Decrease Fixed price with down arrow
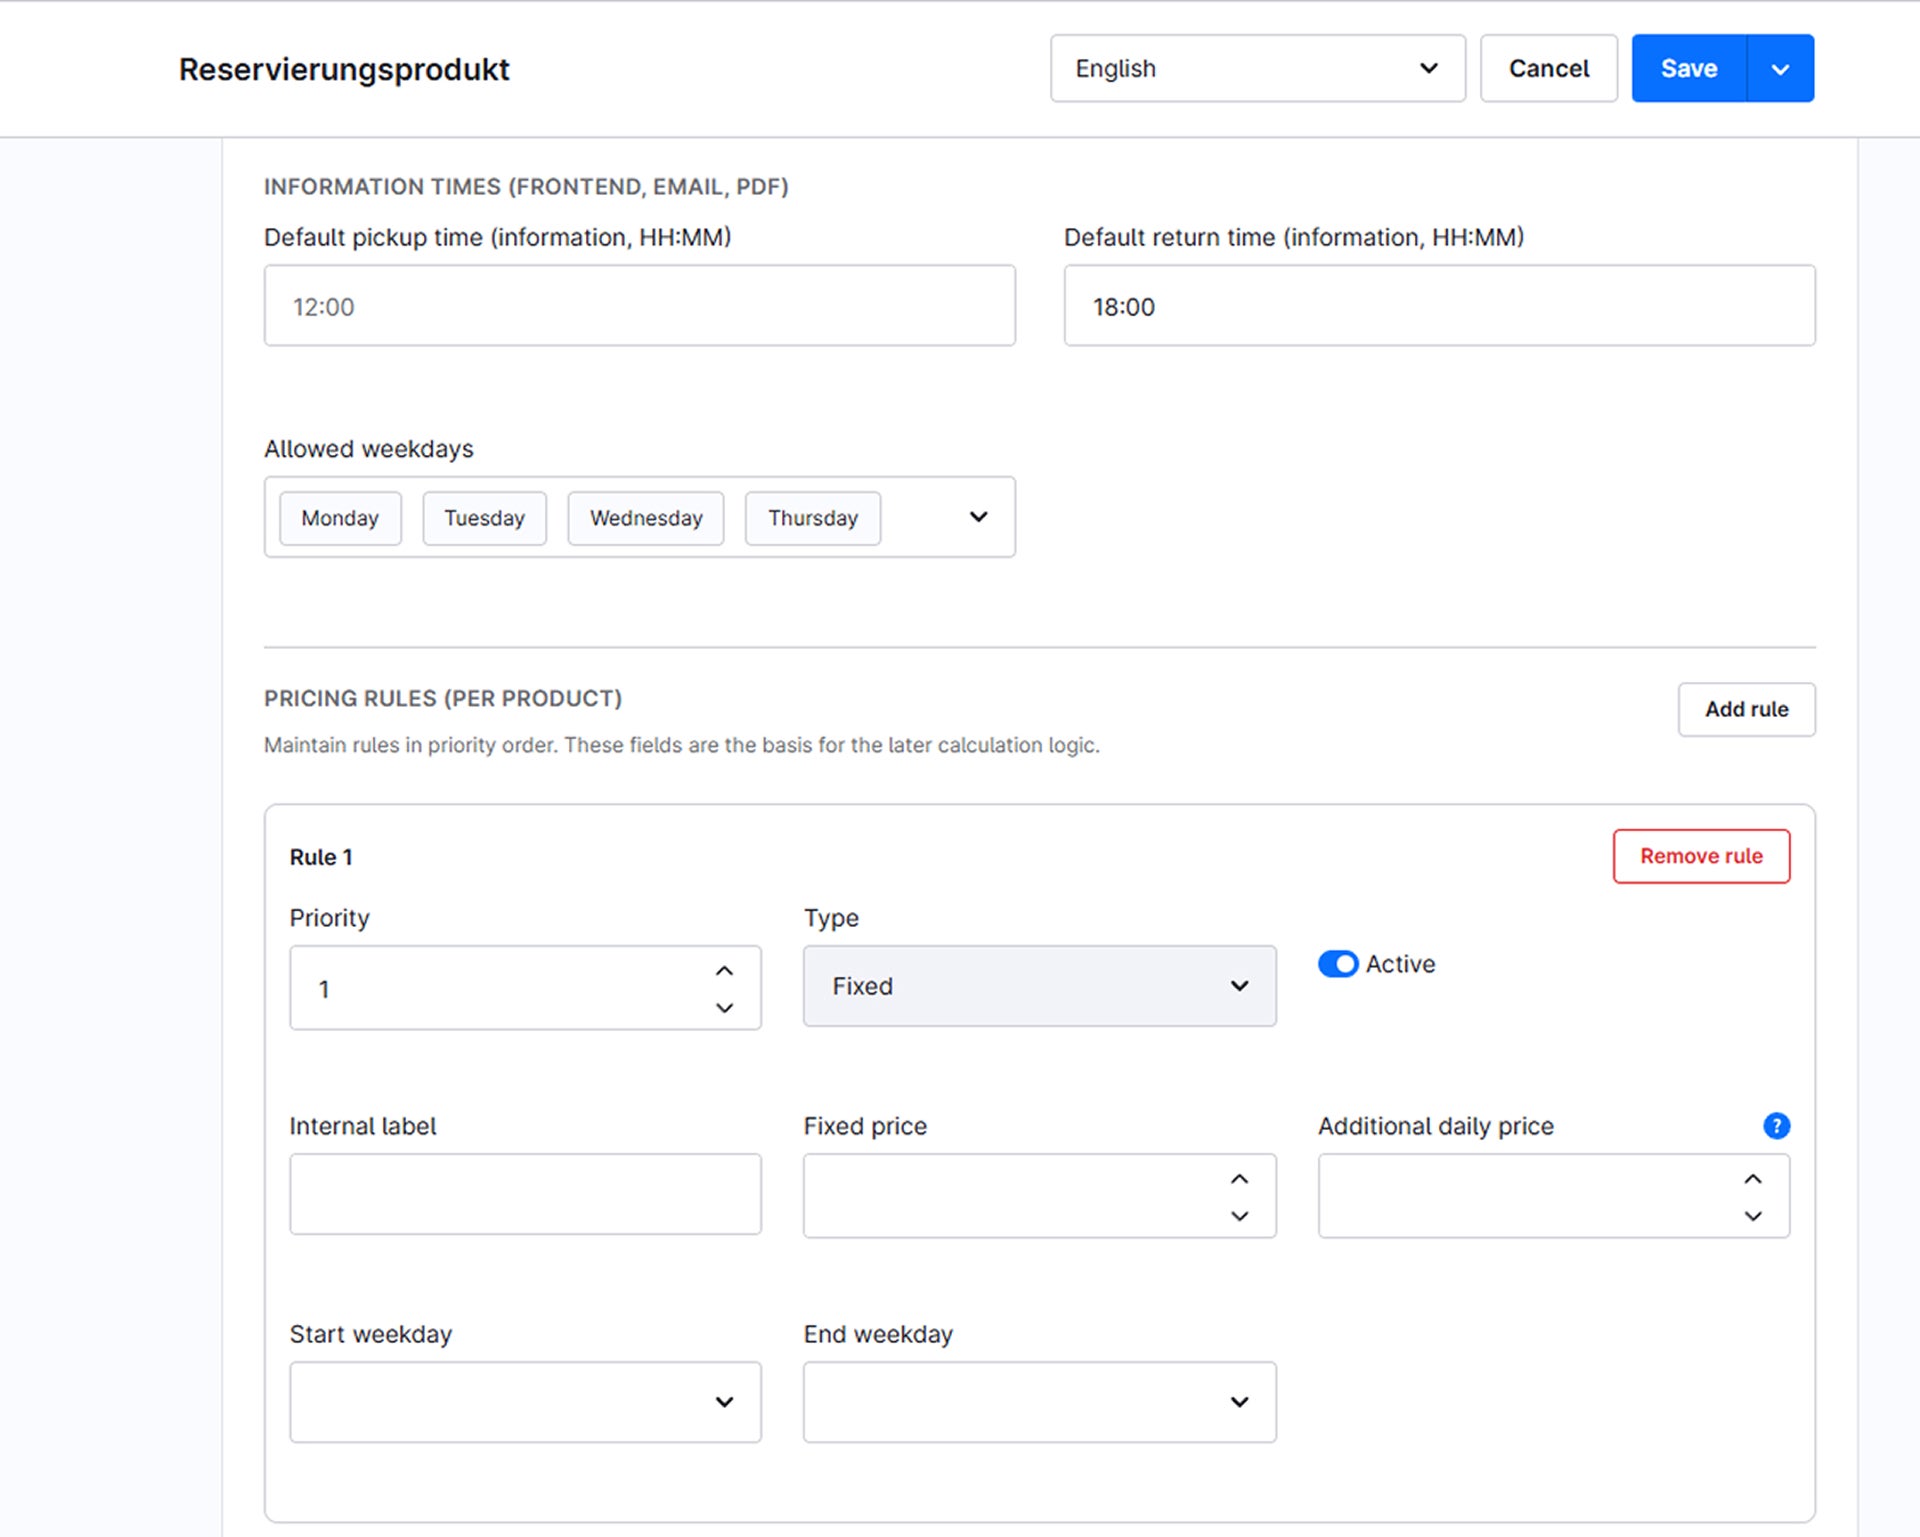Viewport: 1920px width, 1537px height. (1239, 1216)
